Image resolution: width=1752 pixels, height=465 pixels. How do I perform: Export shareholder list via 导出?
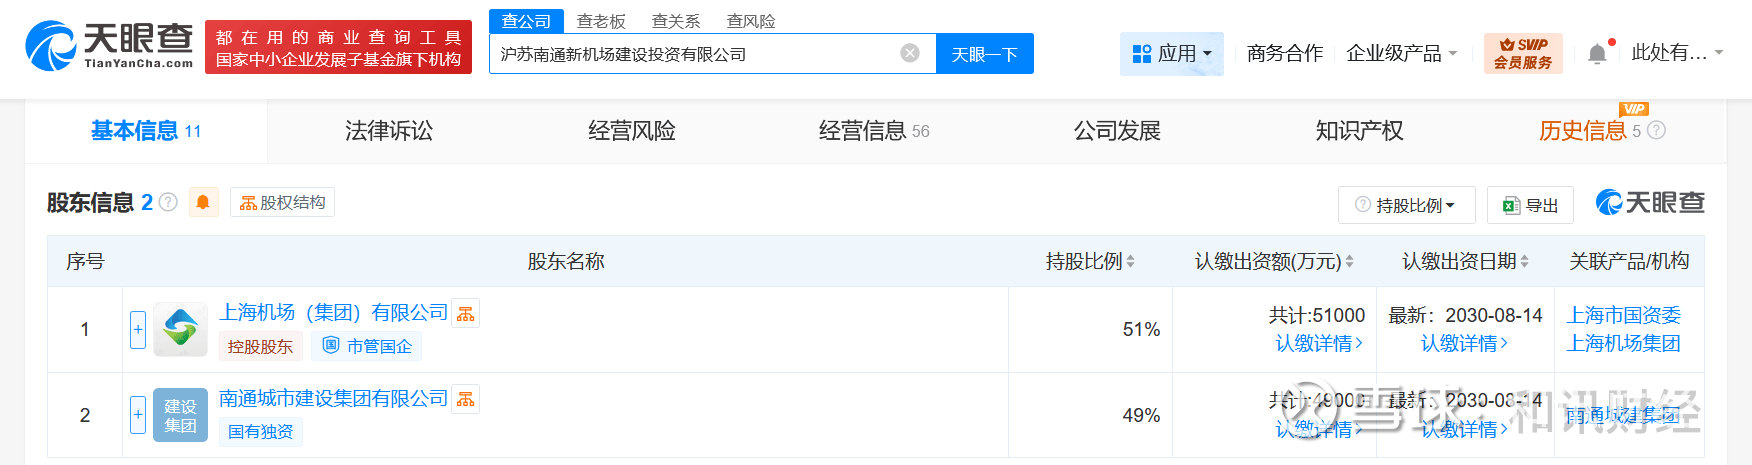tap(1530, 205)
